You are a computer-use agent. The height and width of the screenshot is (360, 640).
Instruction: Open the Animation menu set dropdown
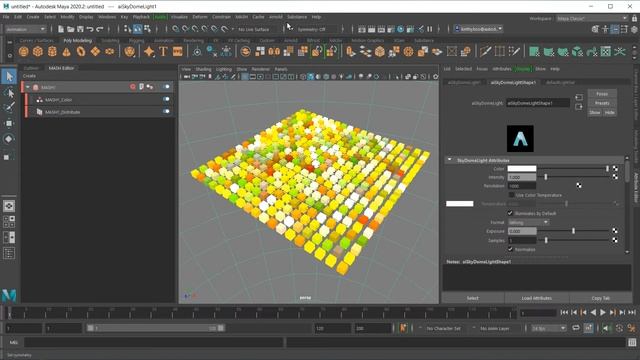26,29
